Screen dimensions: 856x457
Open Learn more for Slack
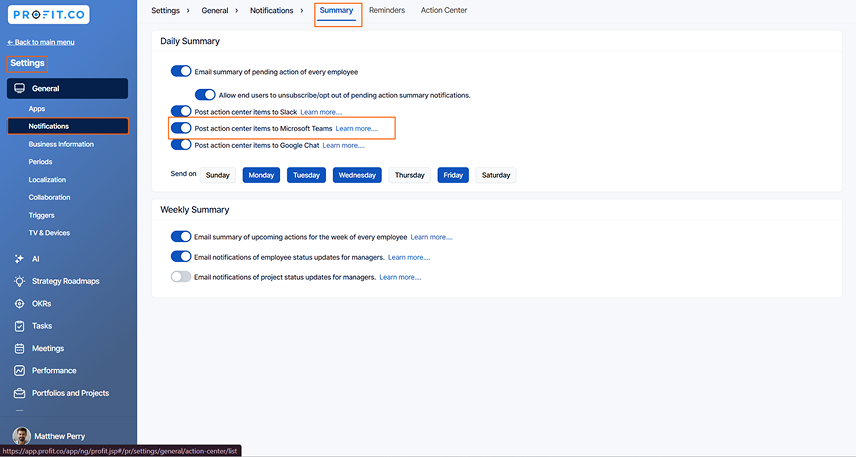321,112
